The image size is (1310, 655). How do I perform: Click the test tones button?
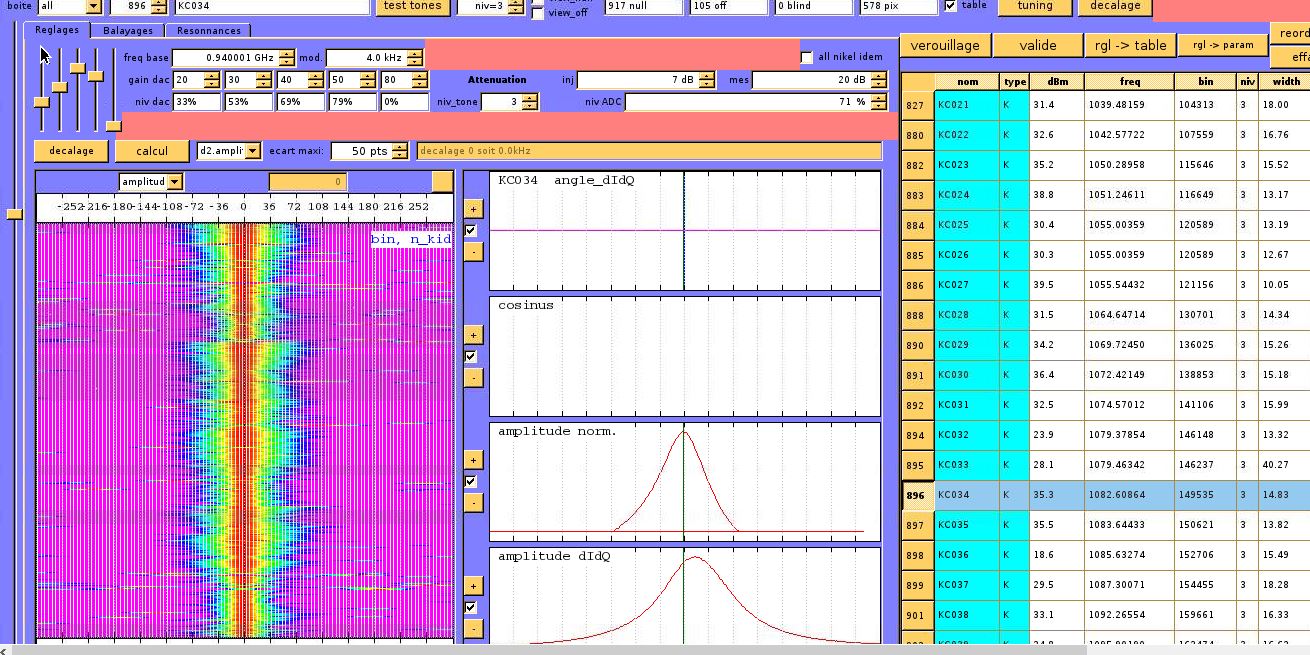point(412,6)
